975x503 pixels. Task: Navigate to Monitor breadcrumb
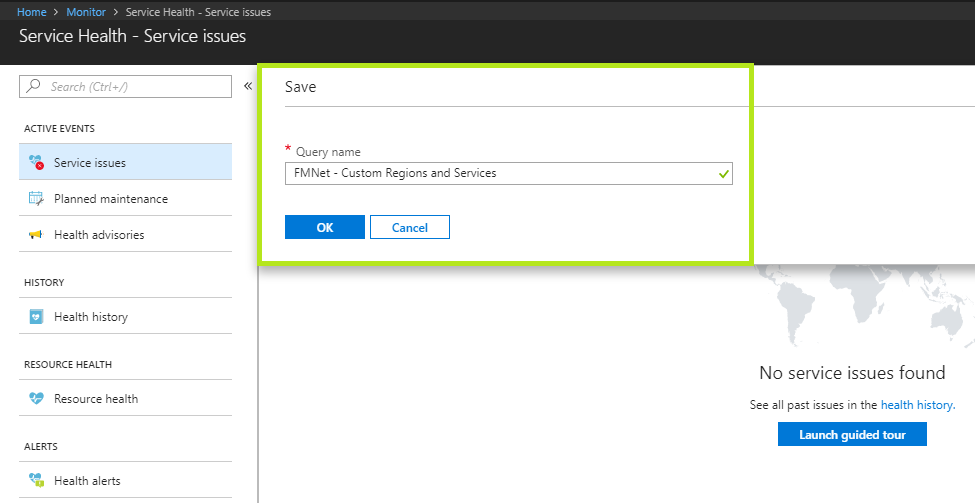(x=86, y=12)
